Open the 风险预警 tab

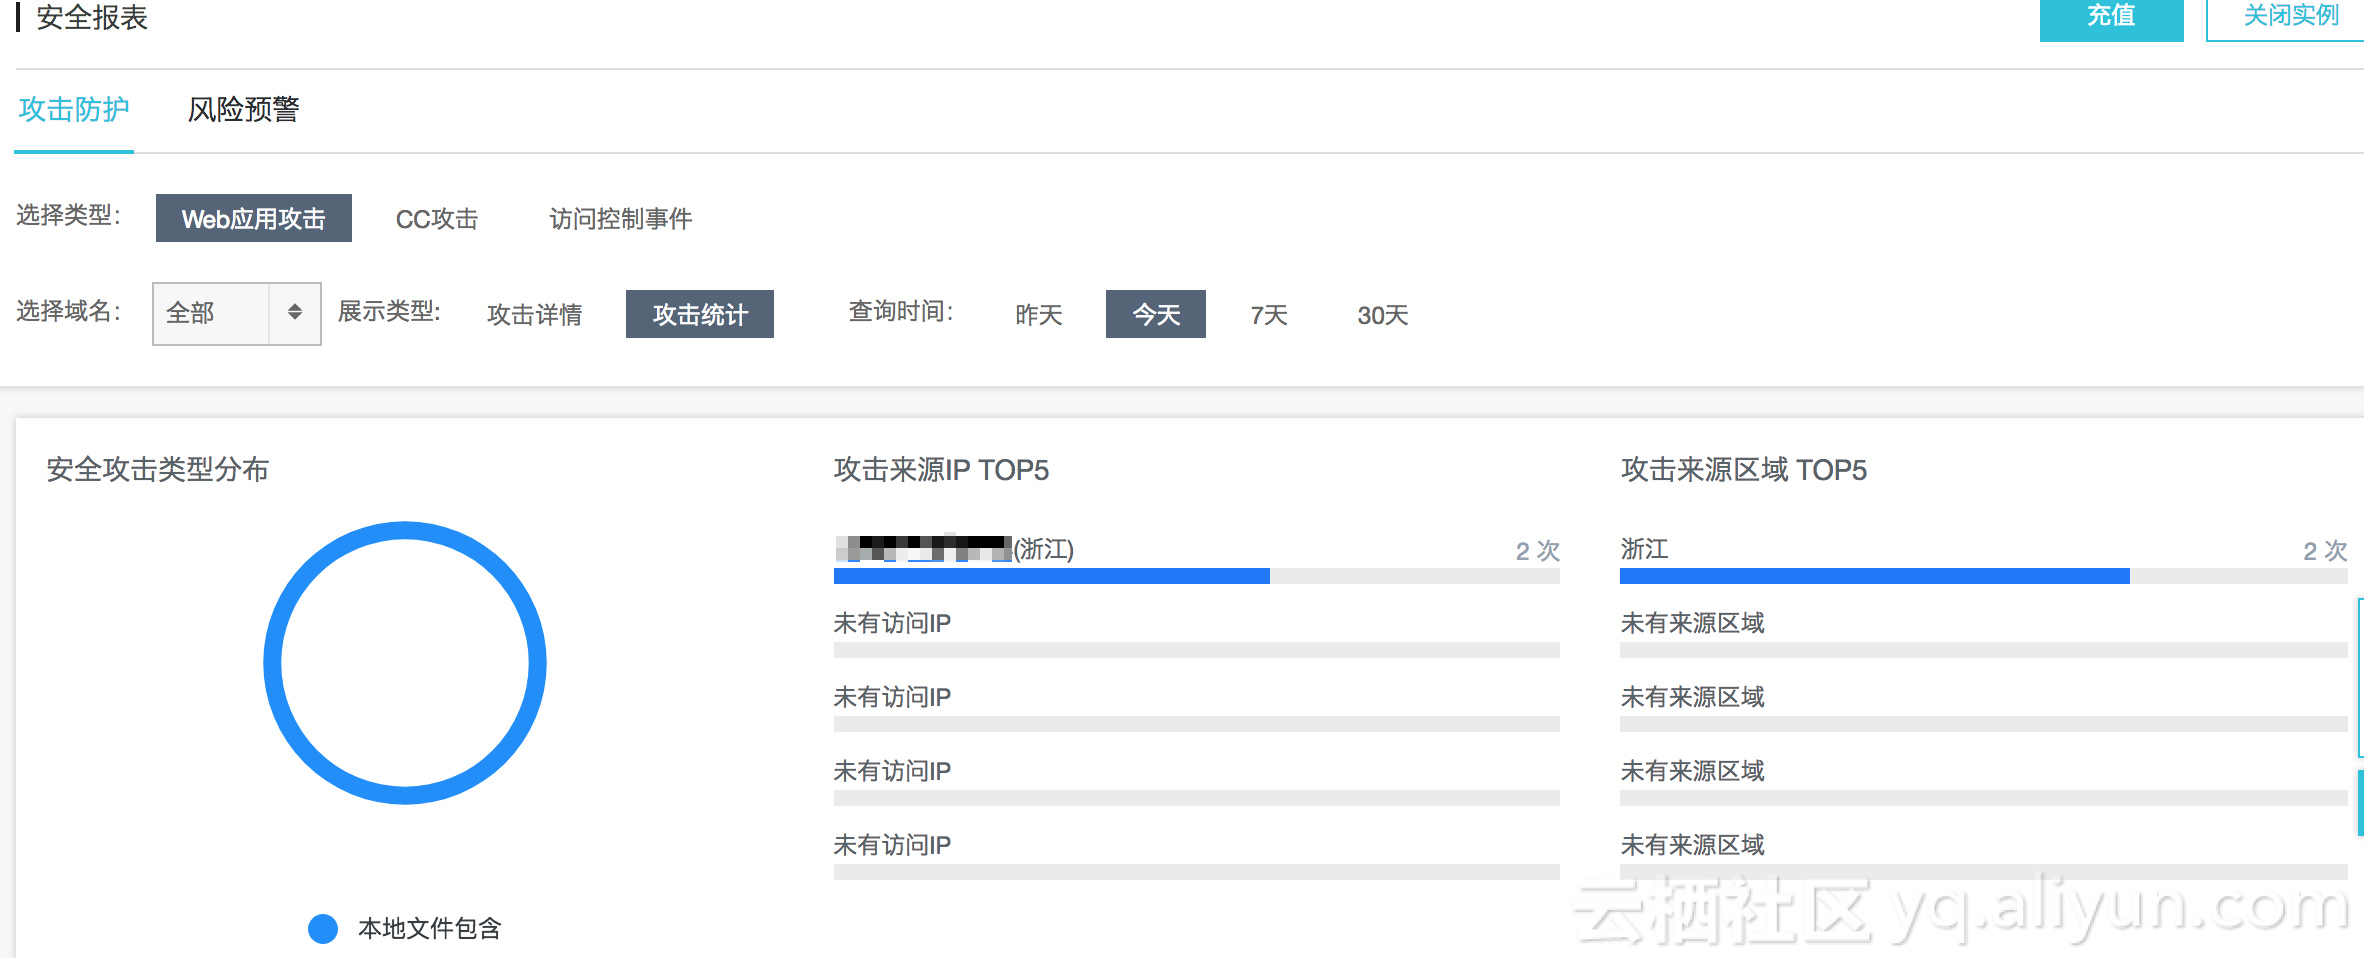(x=244, y=110)
